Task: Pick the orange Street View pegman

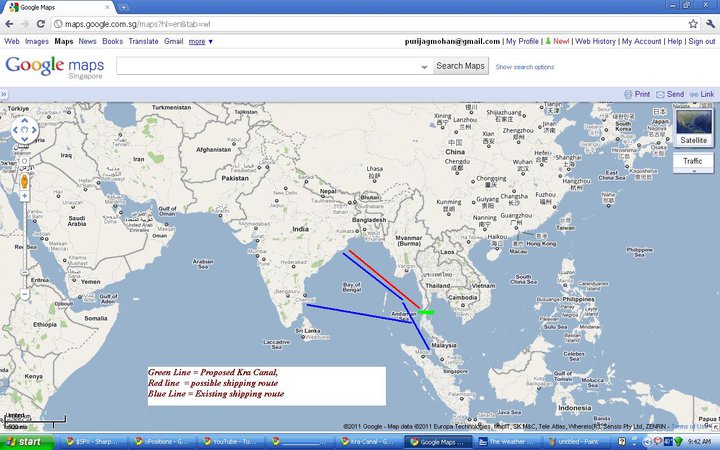Action: click(25, 181)
